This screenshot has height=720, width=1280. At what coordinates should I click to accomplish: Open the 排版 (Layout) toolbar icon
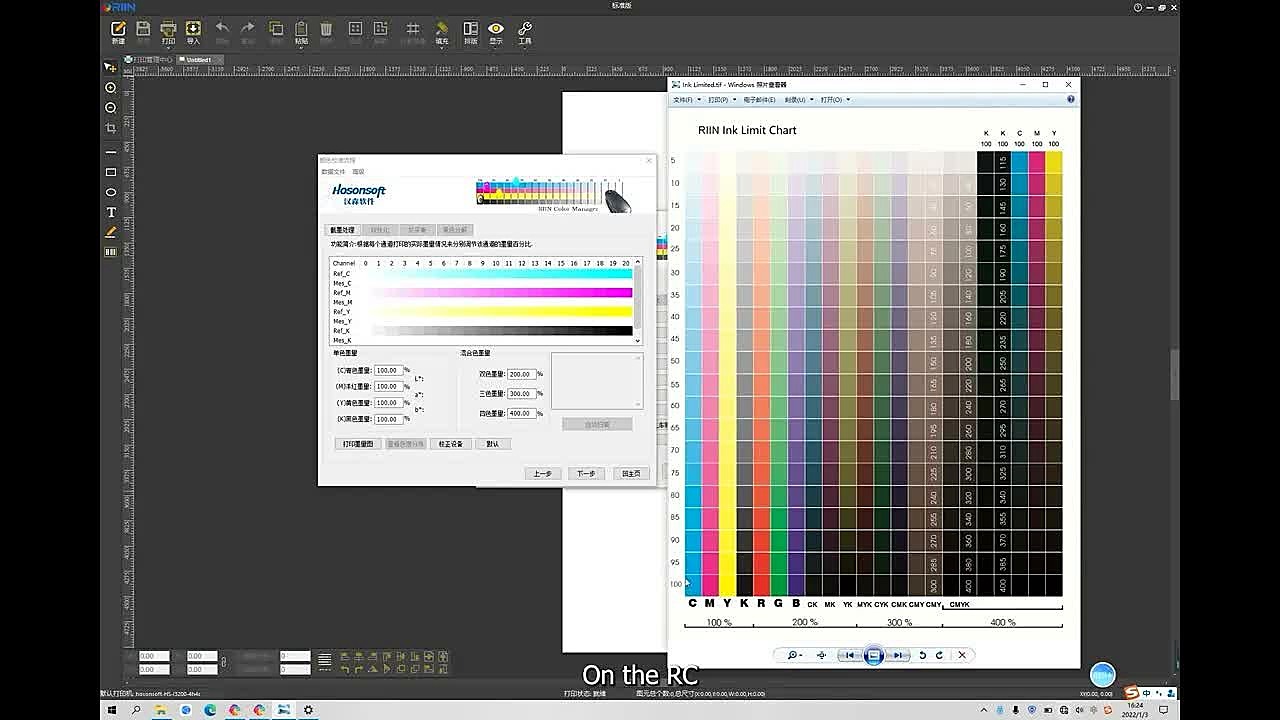[470, 32]
